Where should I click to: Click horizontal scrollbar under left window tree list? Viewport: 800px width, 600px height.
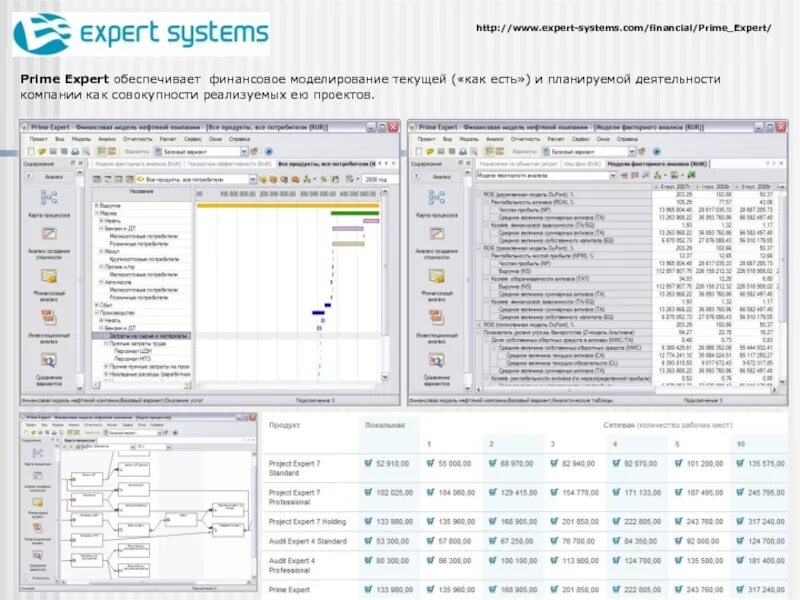(x=142, y=384)
